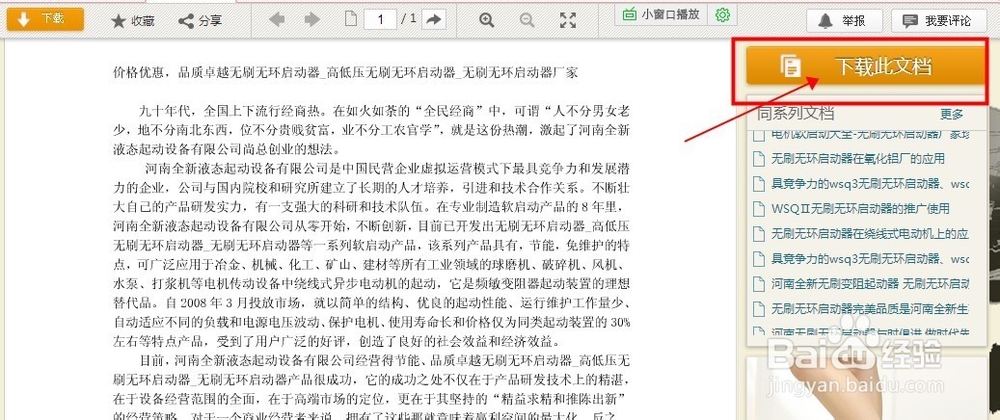Open WSQⅡ无刷无环启动器的推广使用 document

[x=860, y=208]
